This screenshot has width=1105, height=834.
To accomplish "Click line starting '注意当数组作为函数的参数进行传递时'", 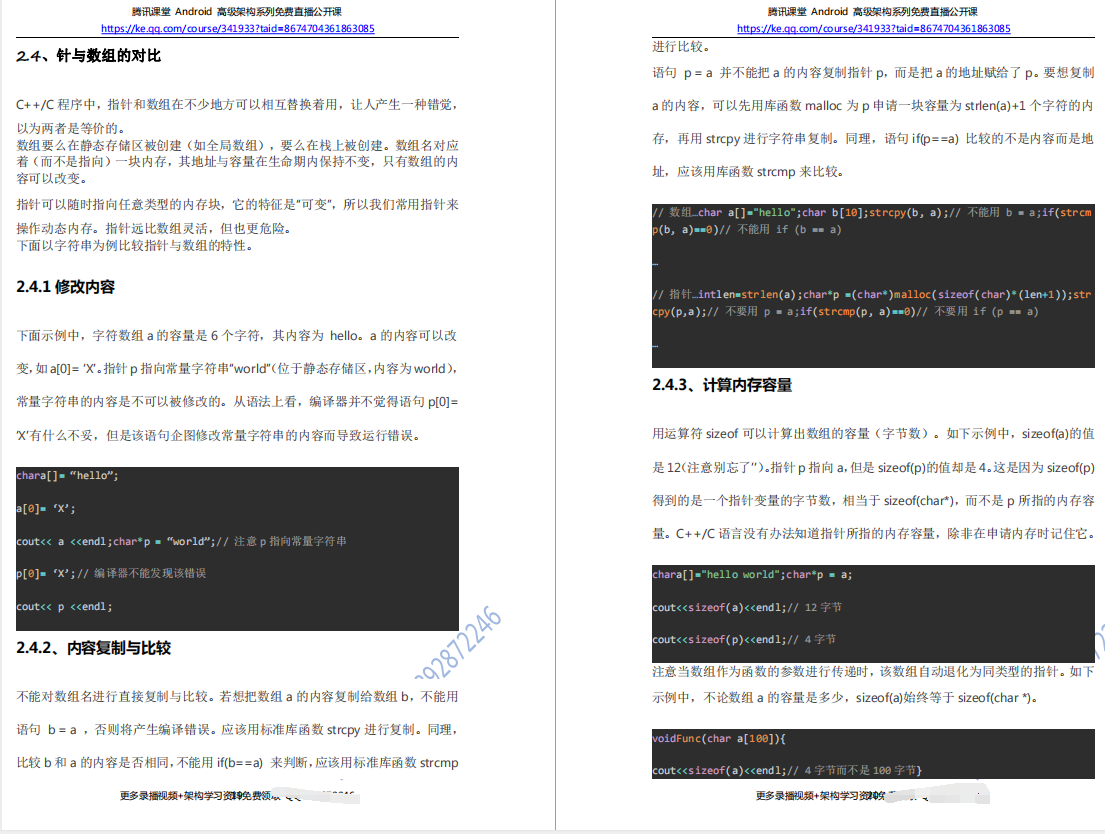I will pyautogui.click(x=873, y=672).
